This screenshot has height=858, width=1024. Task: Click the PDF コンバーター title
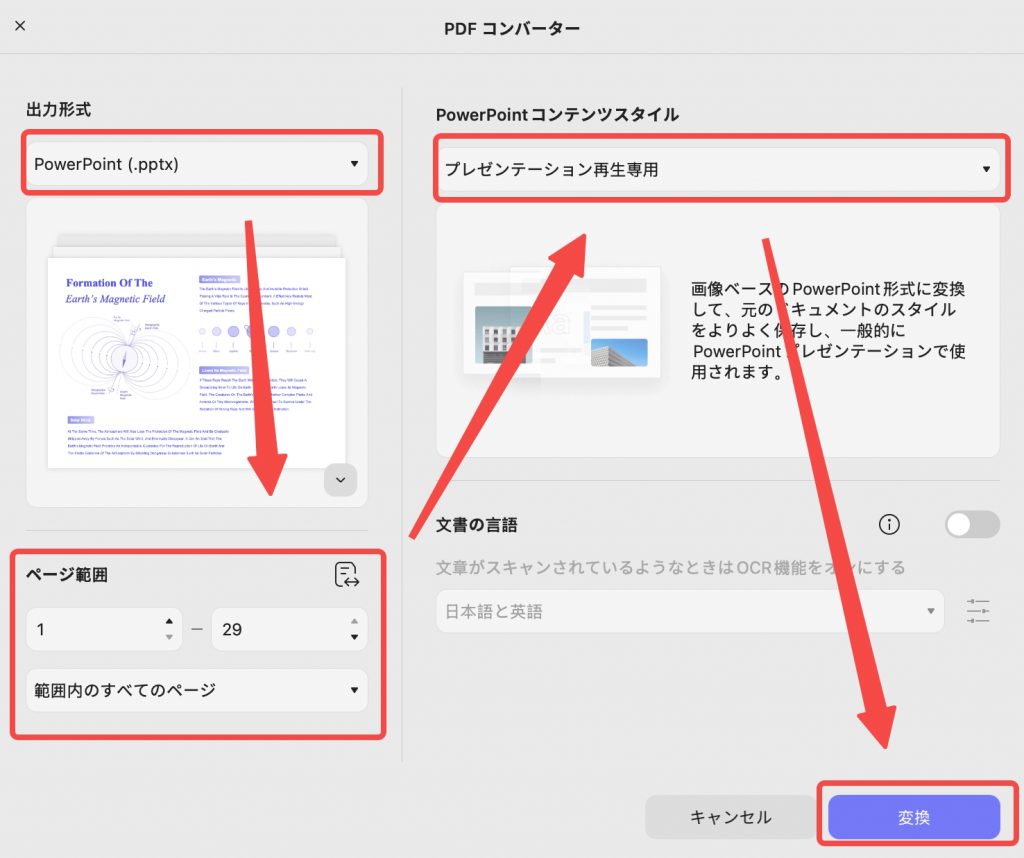coord(512,29)
